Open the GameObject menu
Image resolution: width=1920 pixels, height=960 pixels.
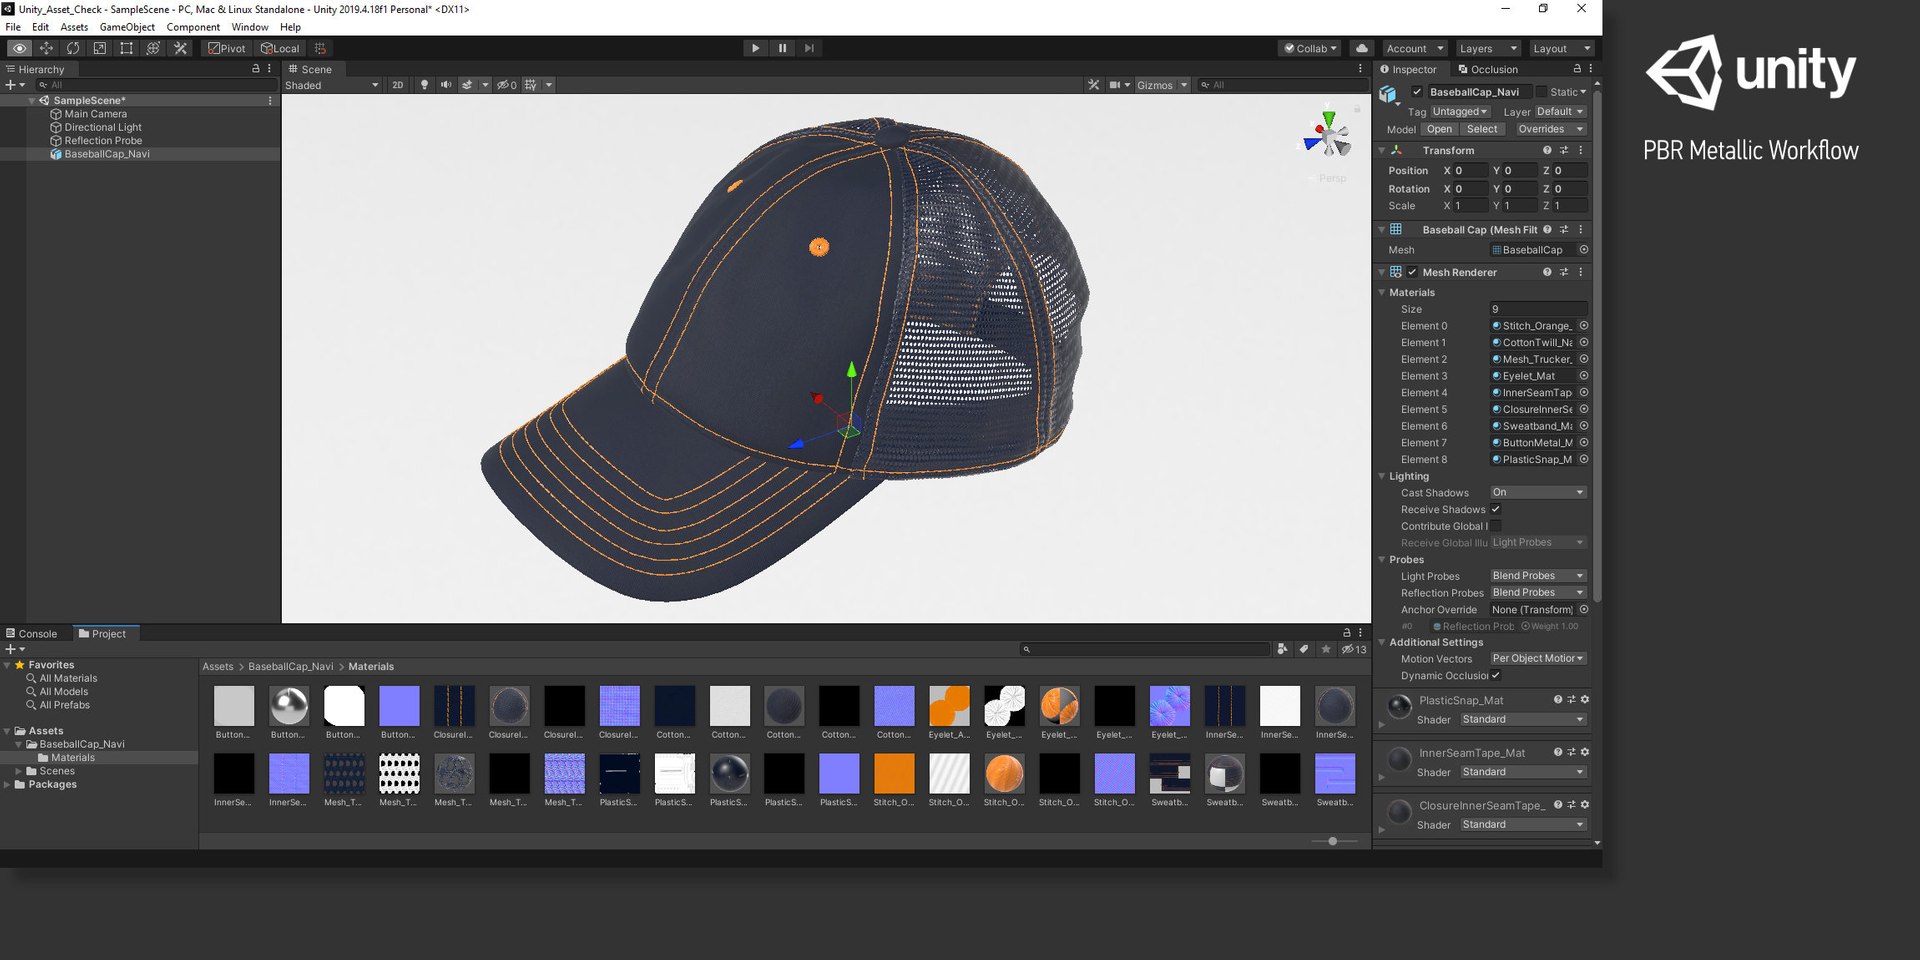tap(127, 27)
